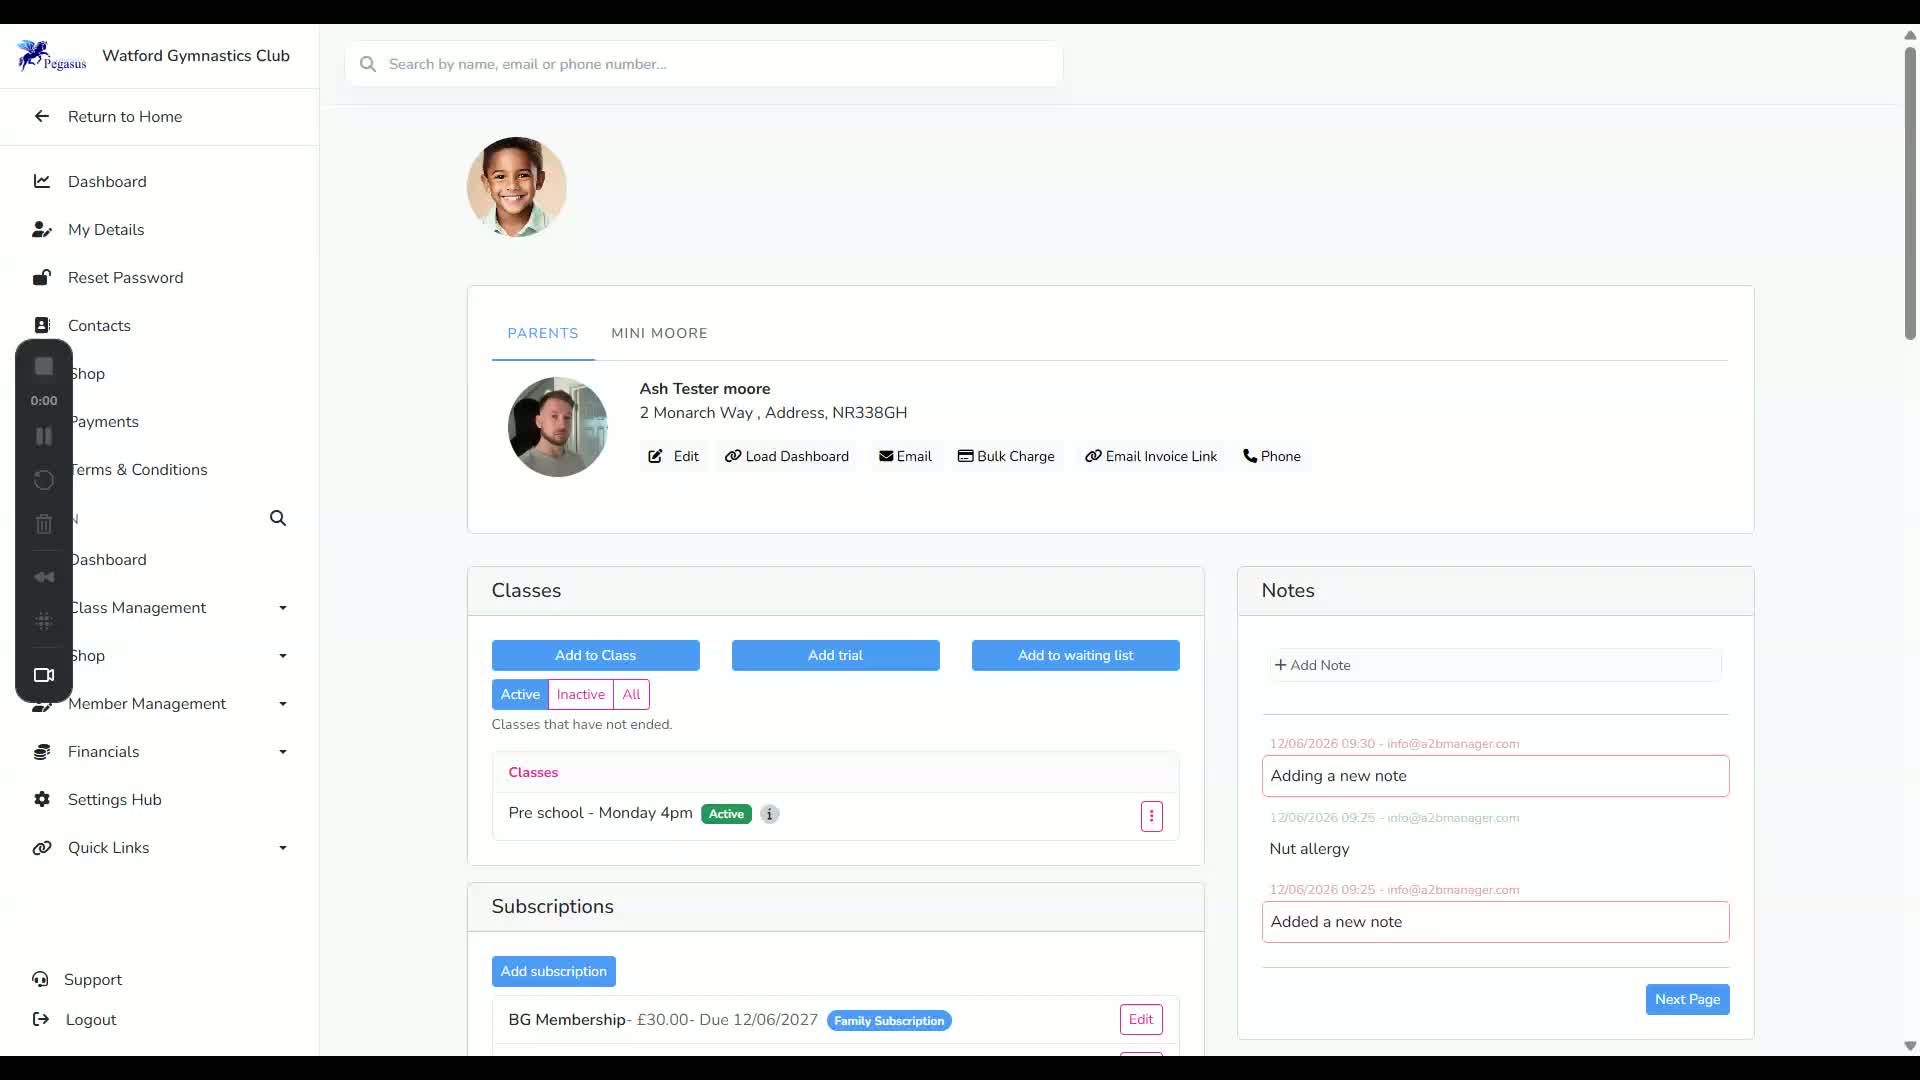
Task: Click the Email button for parent
Action: click(x=905, y=456)
